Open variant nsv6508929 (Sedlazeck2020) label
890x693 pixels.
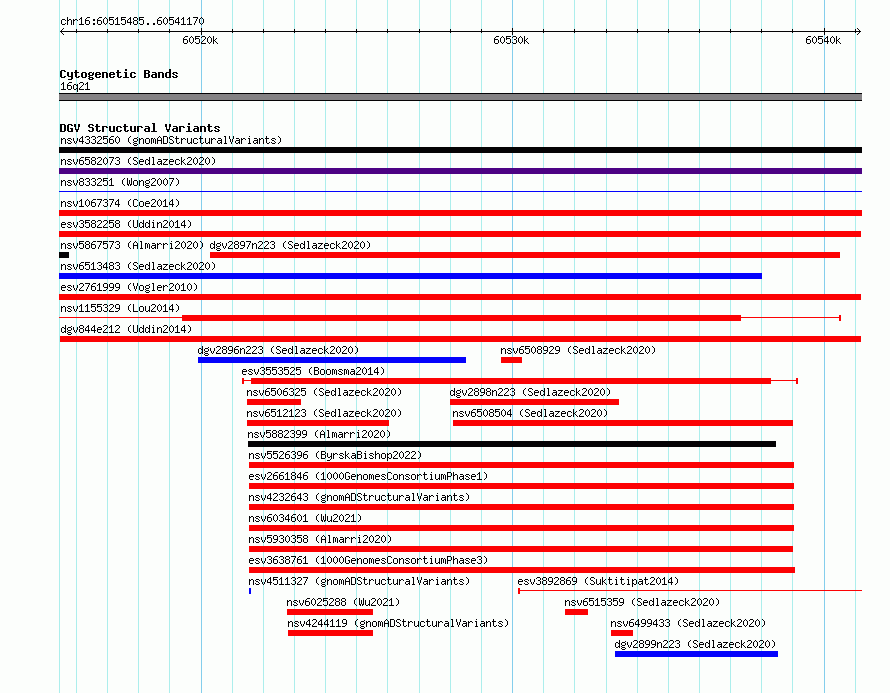pos(578,350)
